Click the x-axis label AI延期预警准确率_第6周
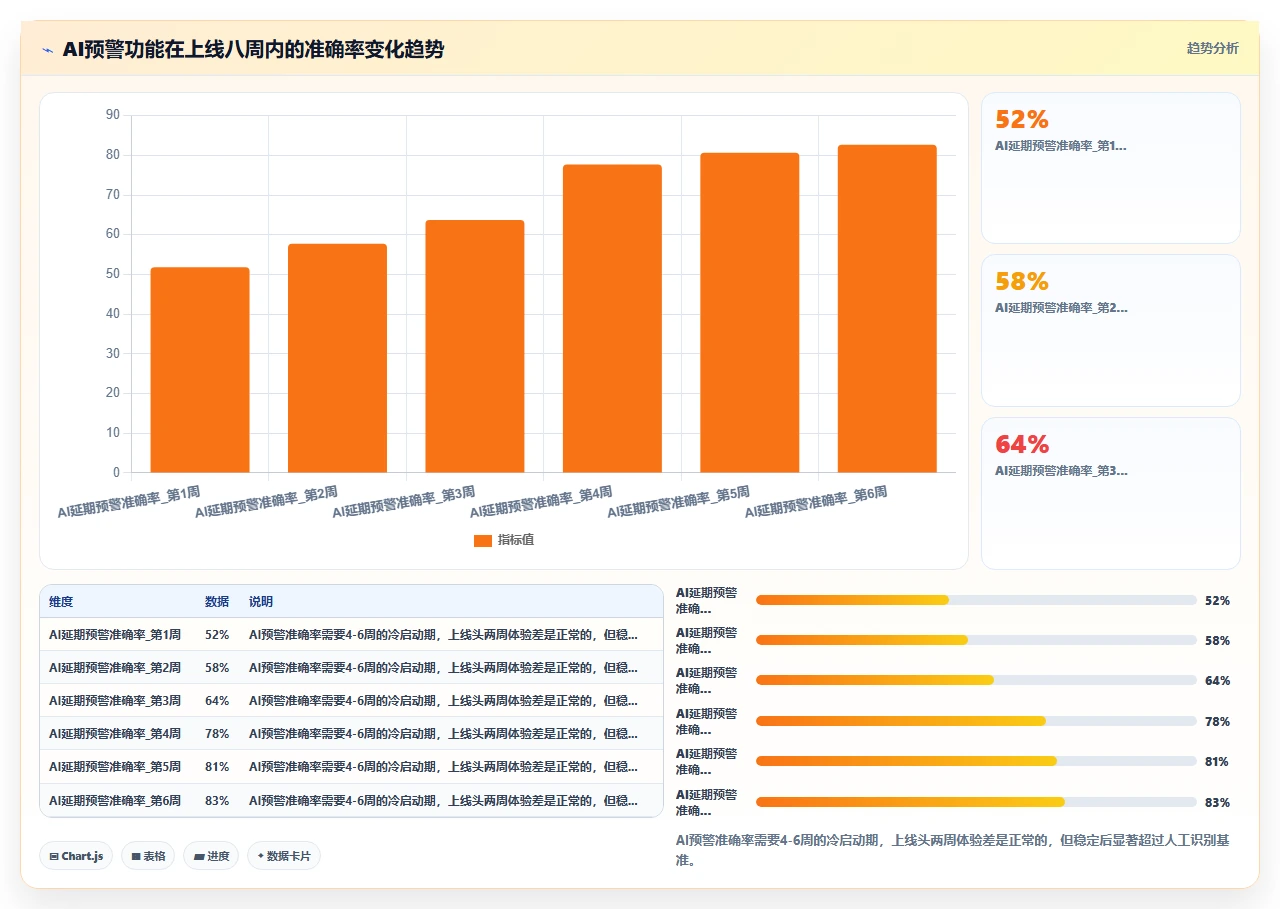This screenshot has width=1280, height=909. click(816, 502)
